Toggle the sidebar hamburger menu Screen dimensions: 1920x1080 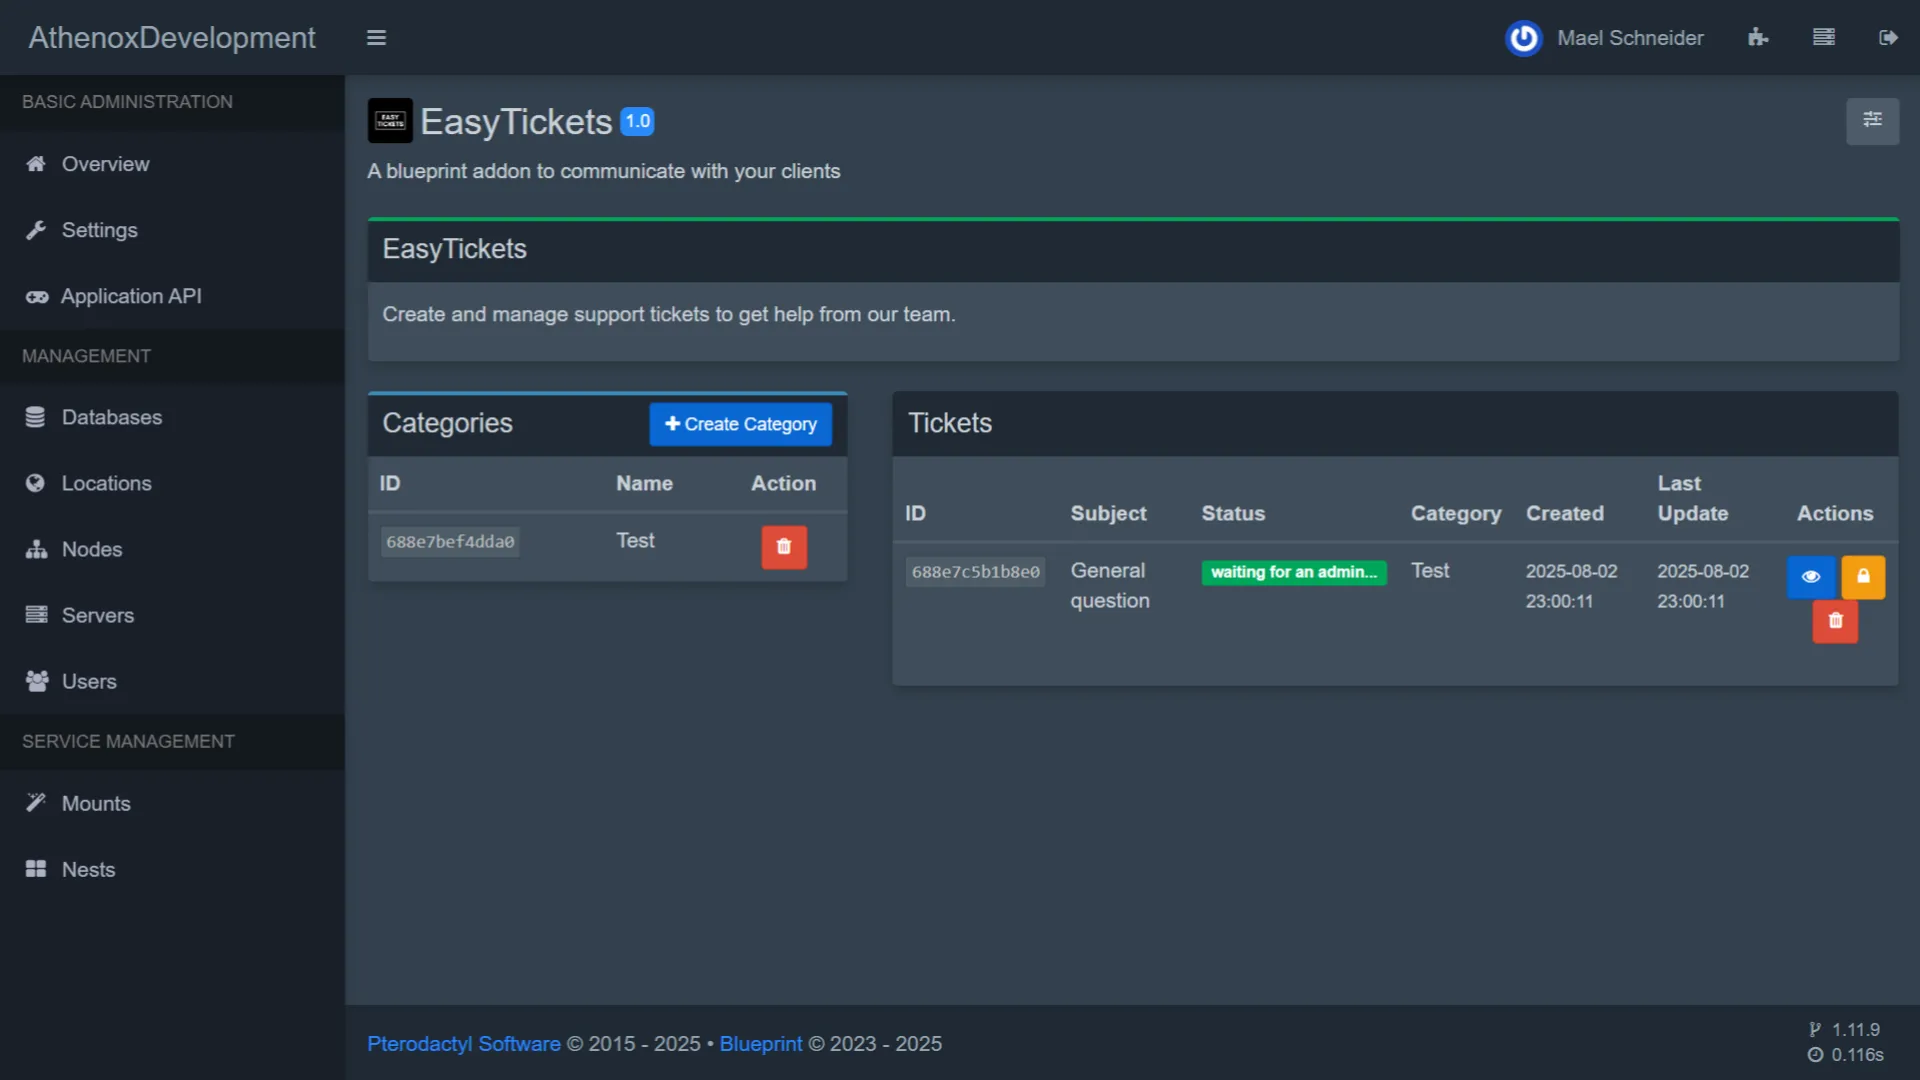point(376,38)
